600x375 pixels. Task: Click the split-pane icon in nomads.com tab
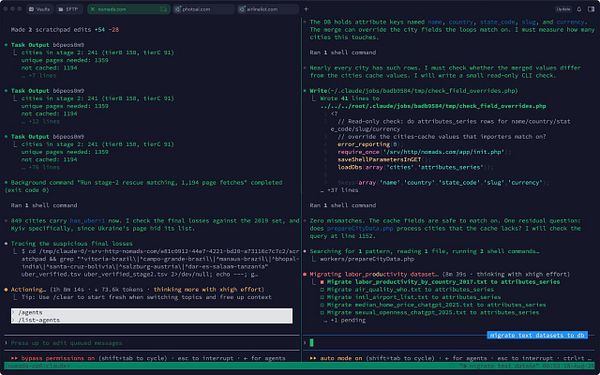pyautogui.click(x=164, y=9)
